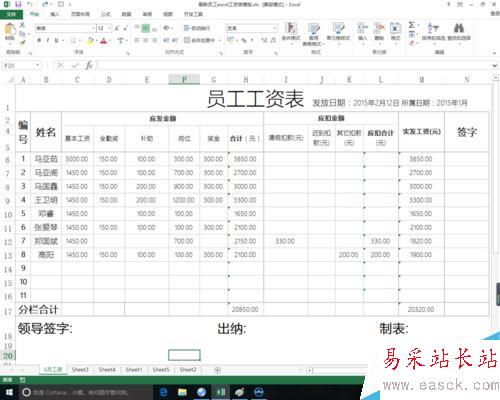Image resolution: width=500 pixels, height=400 pixels.
Task: Click the fill color paint bucket swatch
Action: pyautogui.click(x=90, y=41)
